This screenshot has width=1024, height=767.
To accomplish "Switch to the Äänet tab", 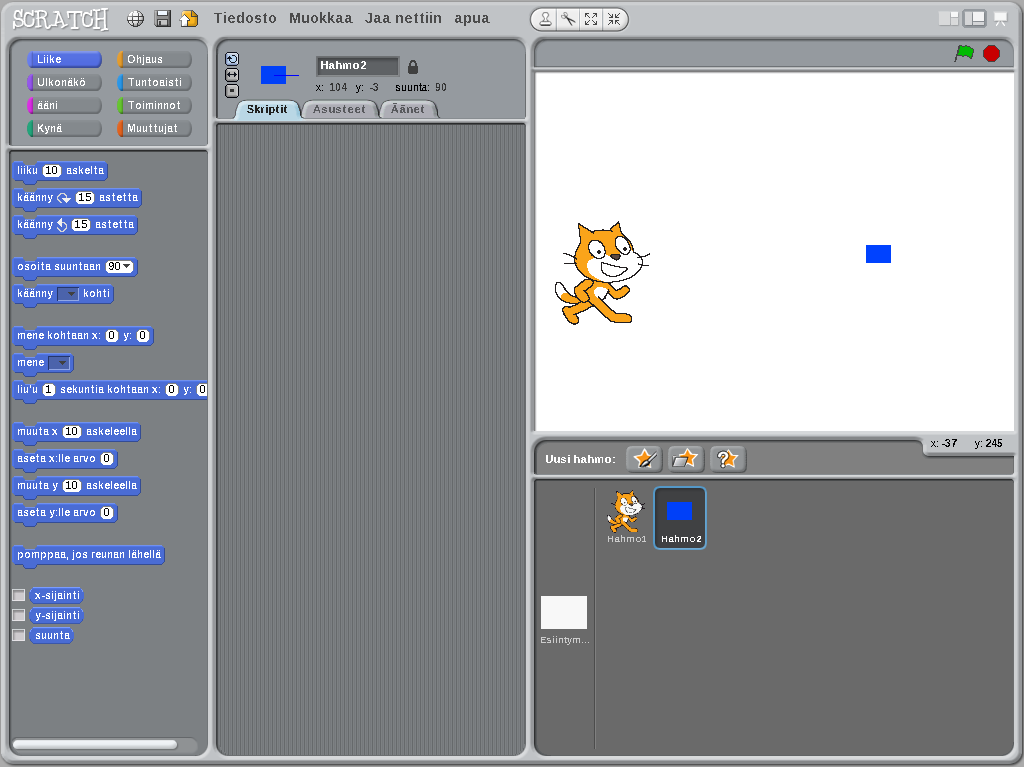I will (408, 109).
